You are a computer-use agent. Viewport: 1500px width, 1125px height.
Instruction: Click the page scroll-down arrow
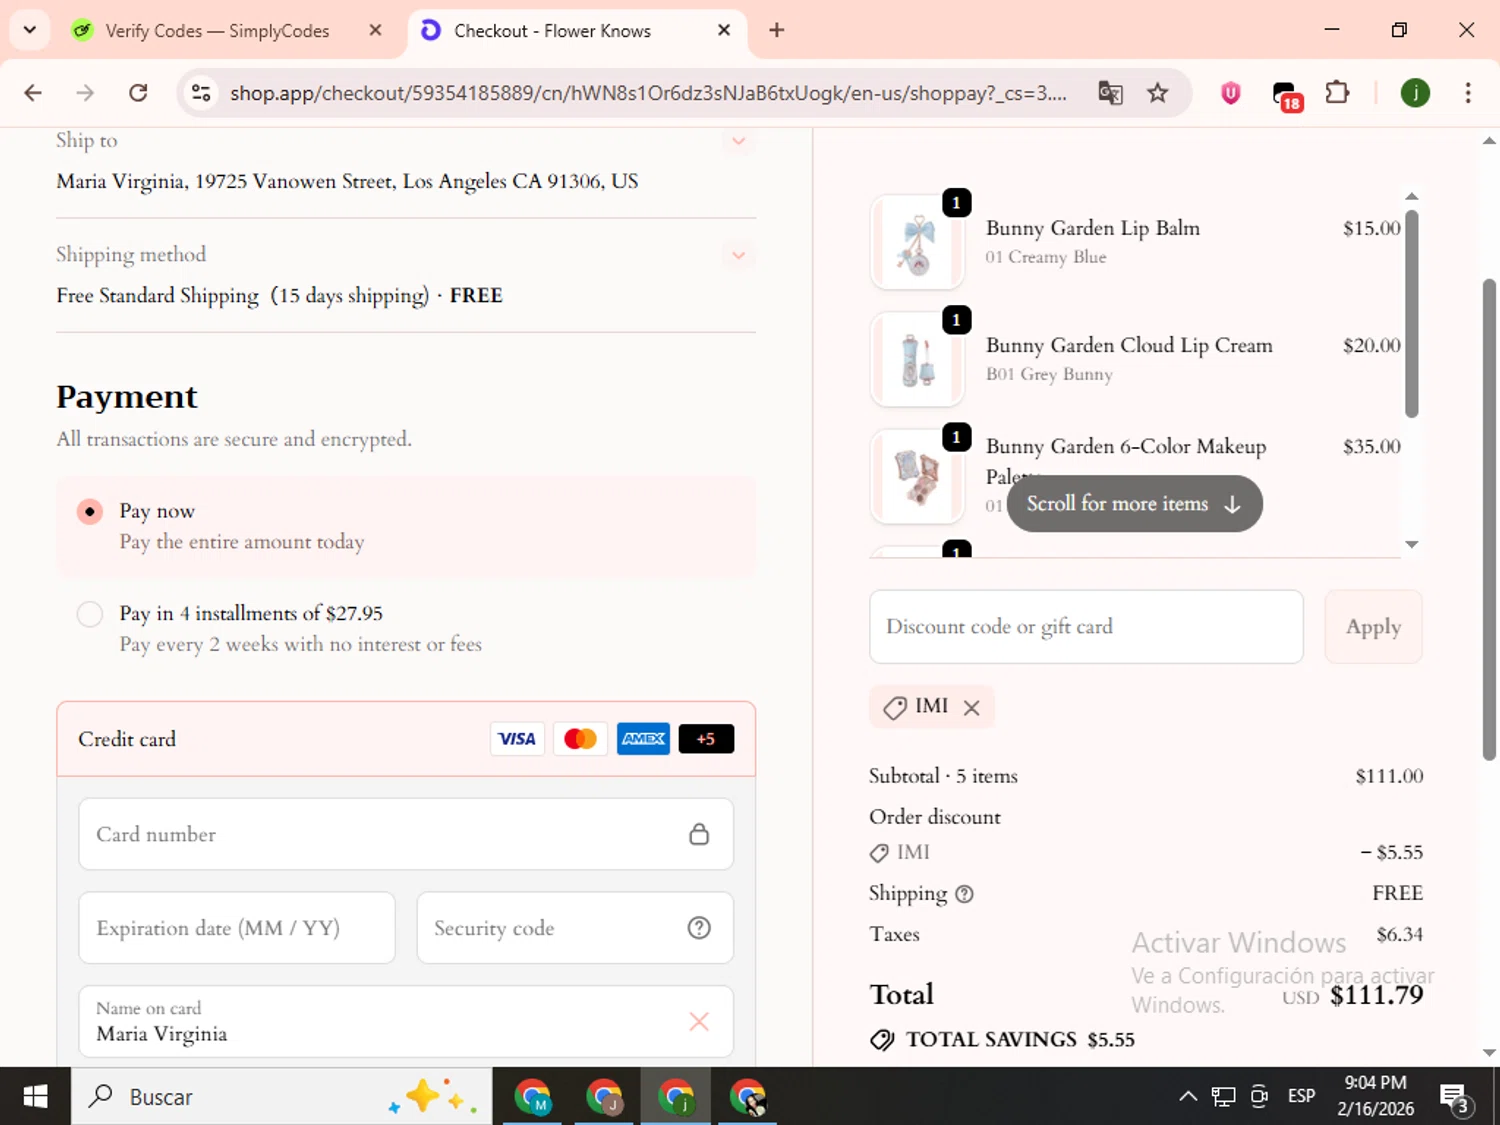(1489, 1052)
